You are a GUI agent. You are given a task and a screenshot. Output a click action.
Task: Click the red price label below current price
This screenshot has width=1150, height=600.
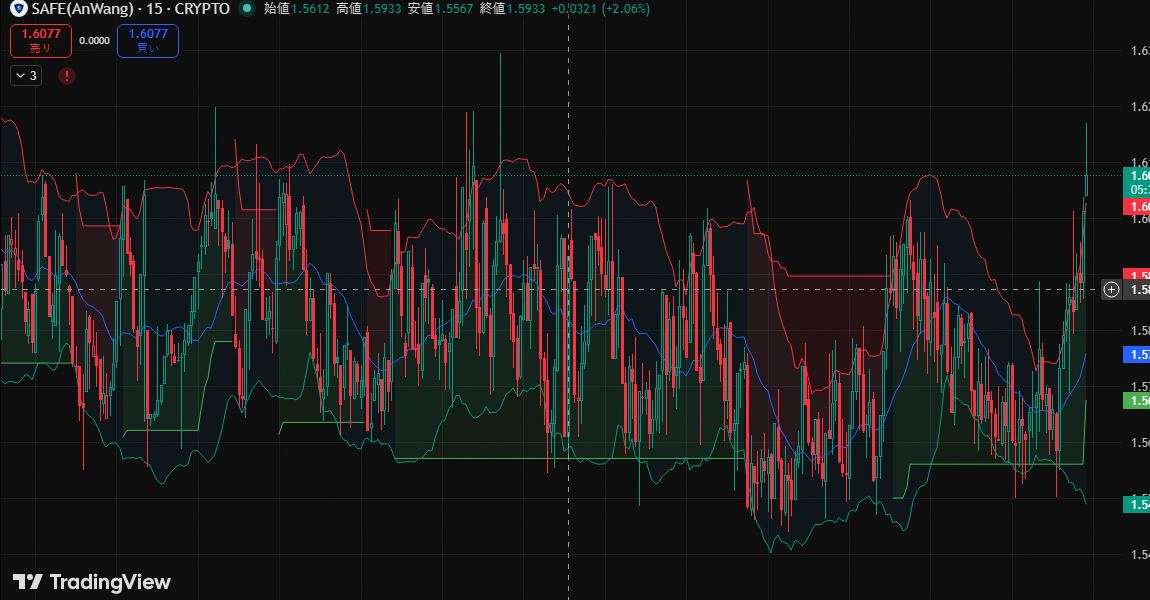click(x=1137, y=207)
